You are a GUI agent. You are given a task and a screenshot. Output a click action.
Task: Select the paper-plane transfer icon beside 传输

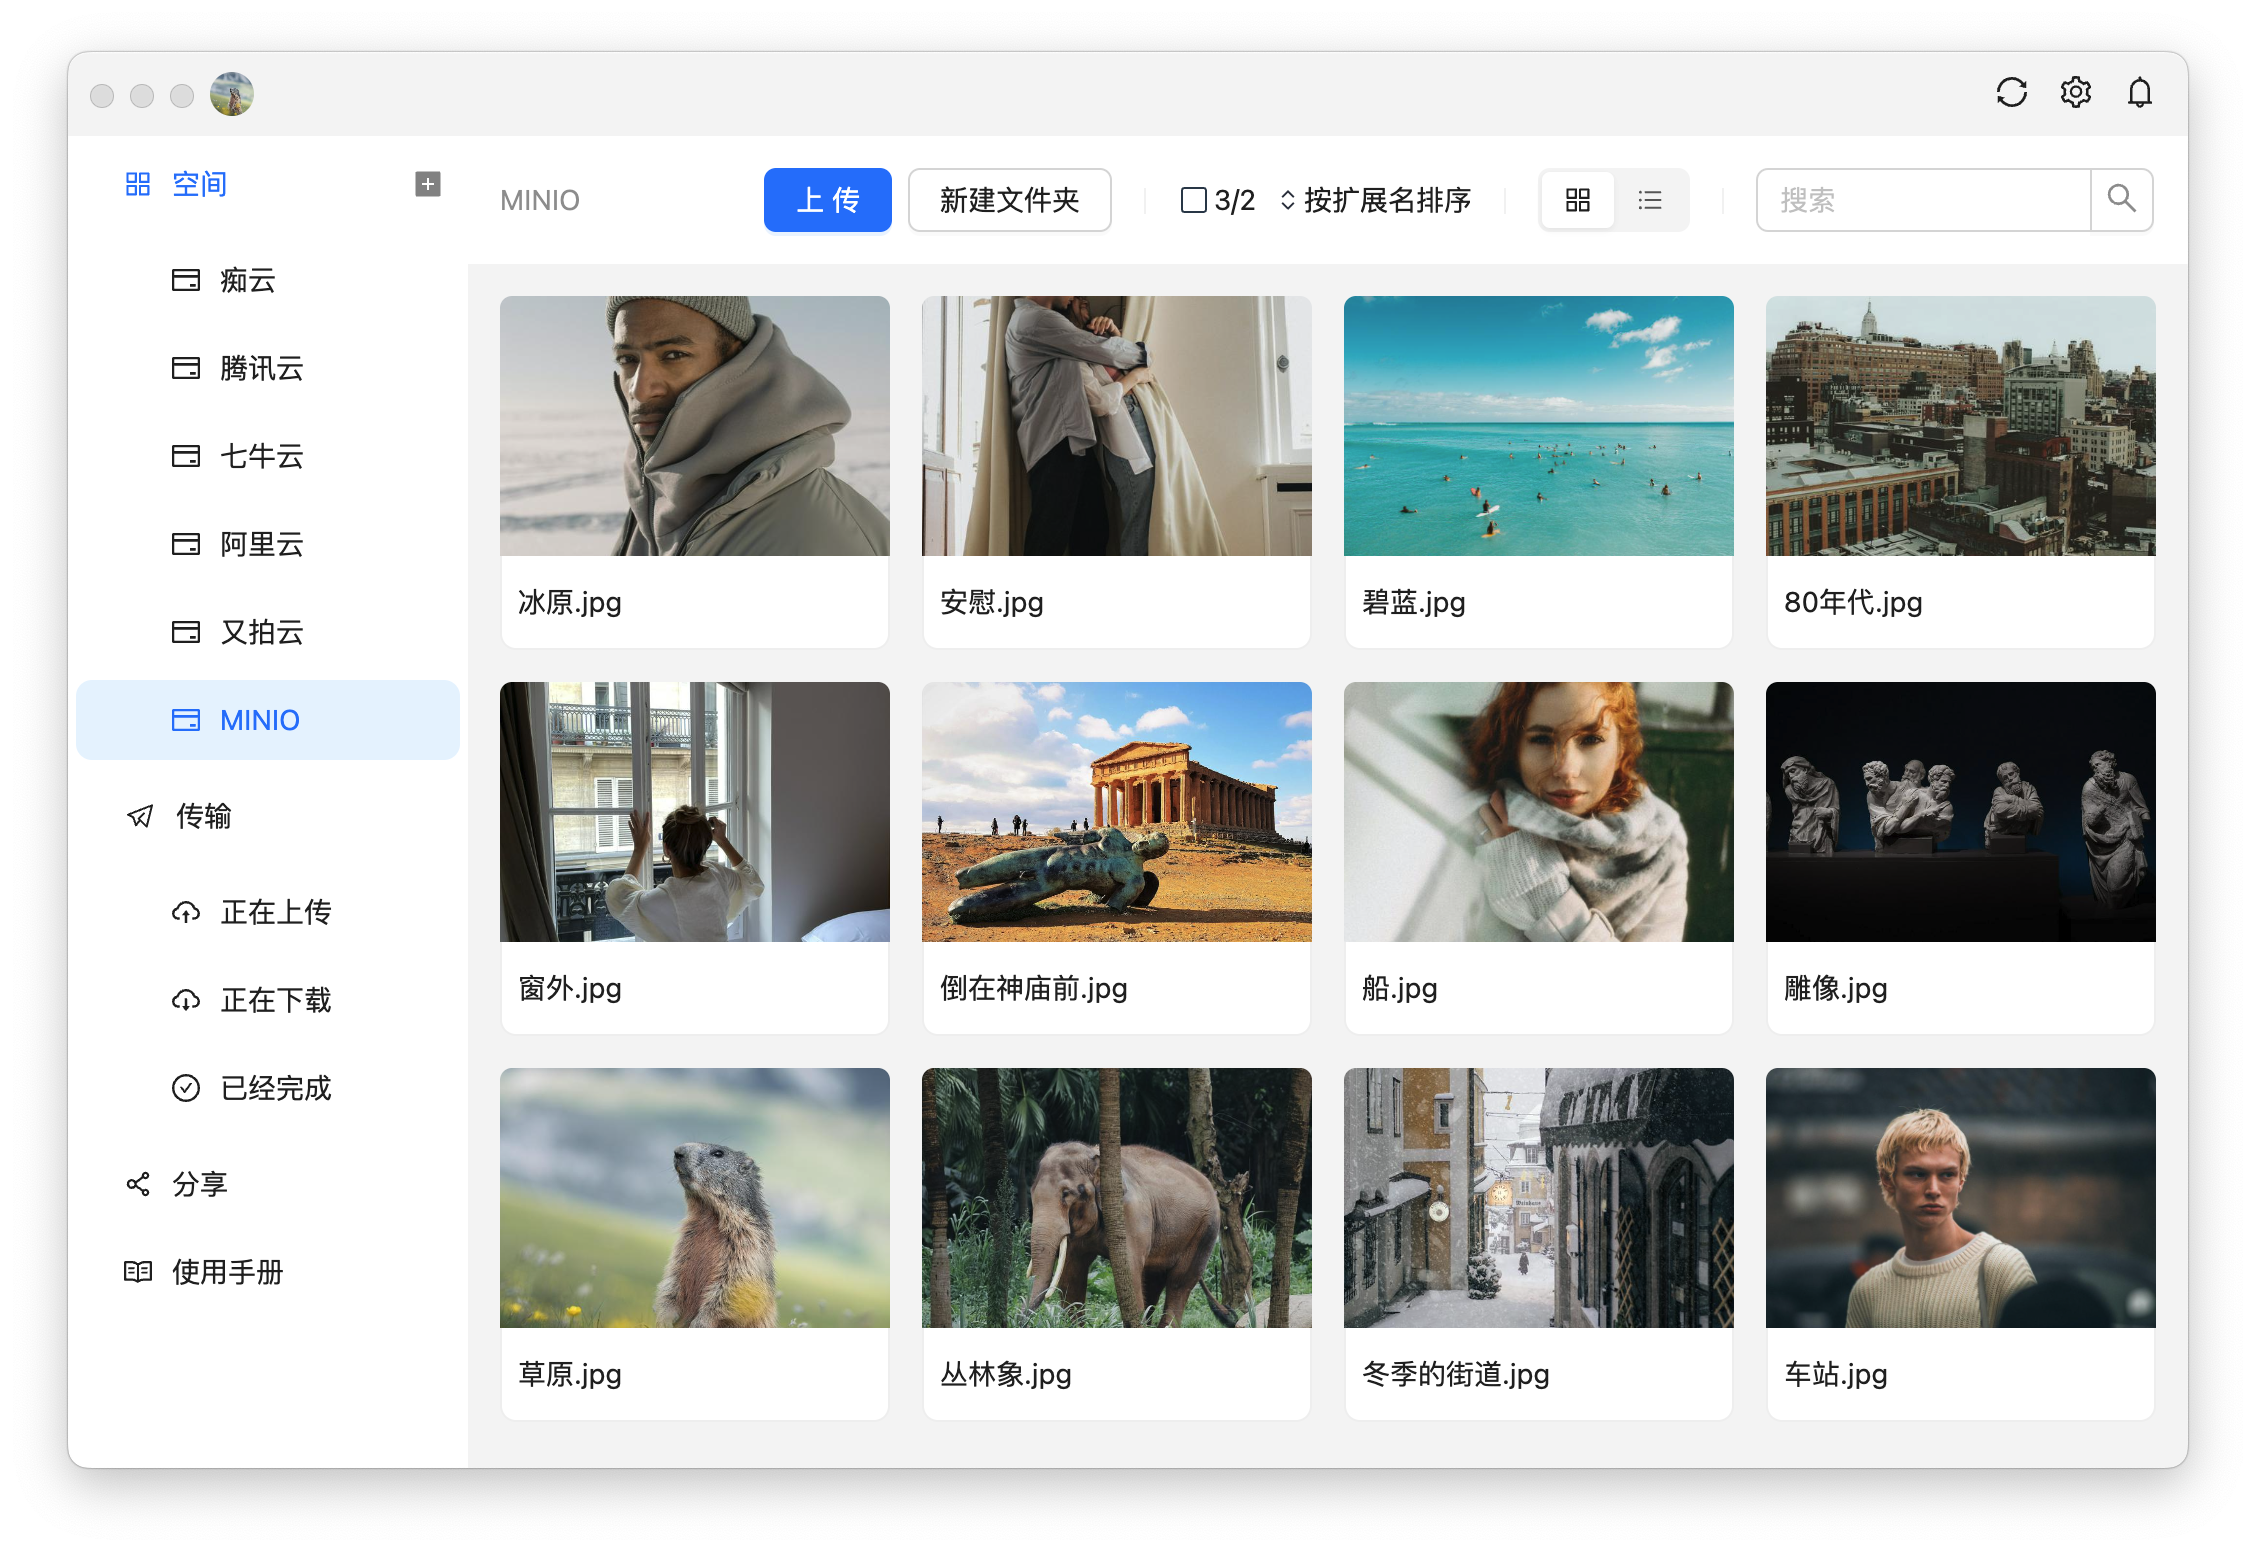tap(138, 817)
